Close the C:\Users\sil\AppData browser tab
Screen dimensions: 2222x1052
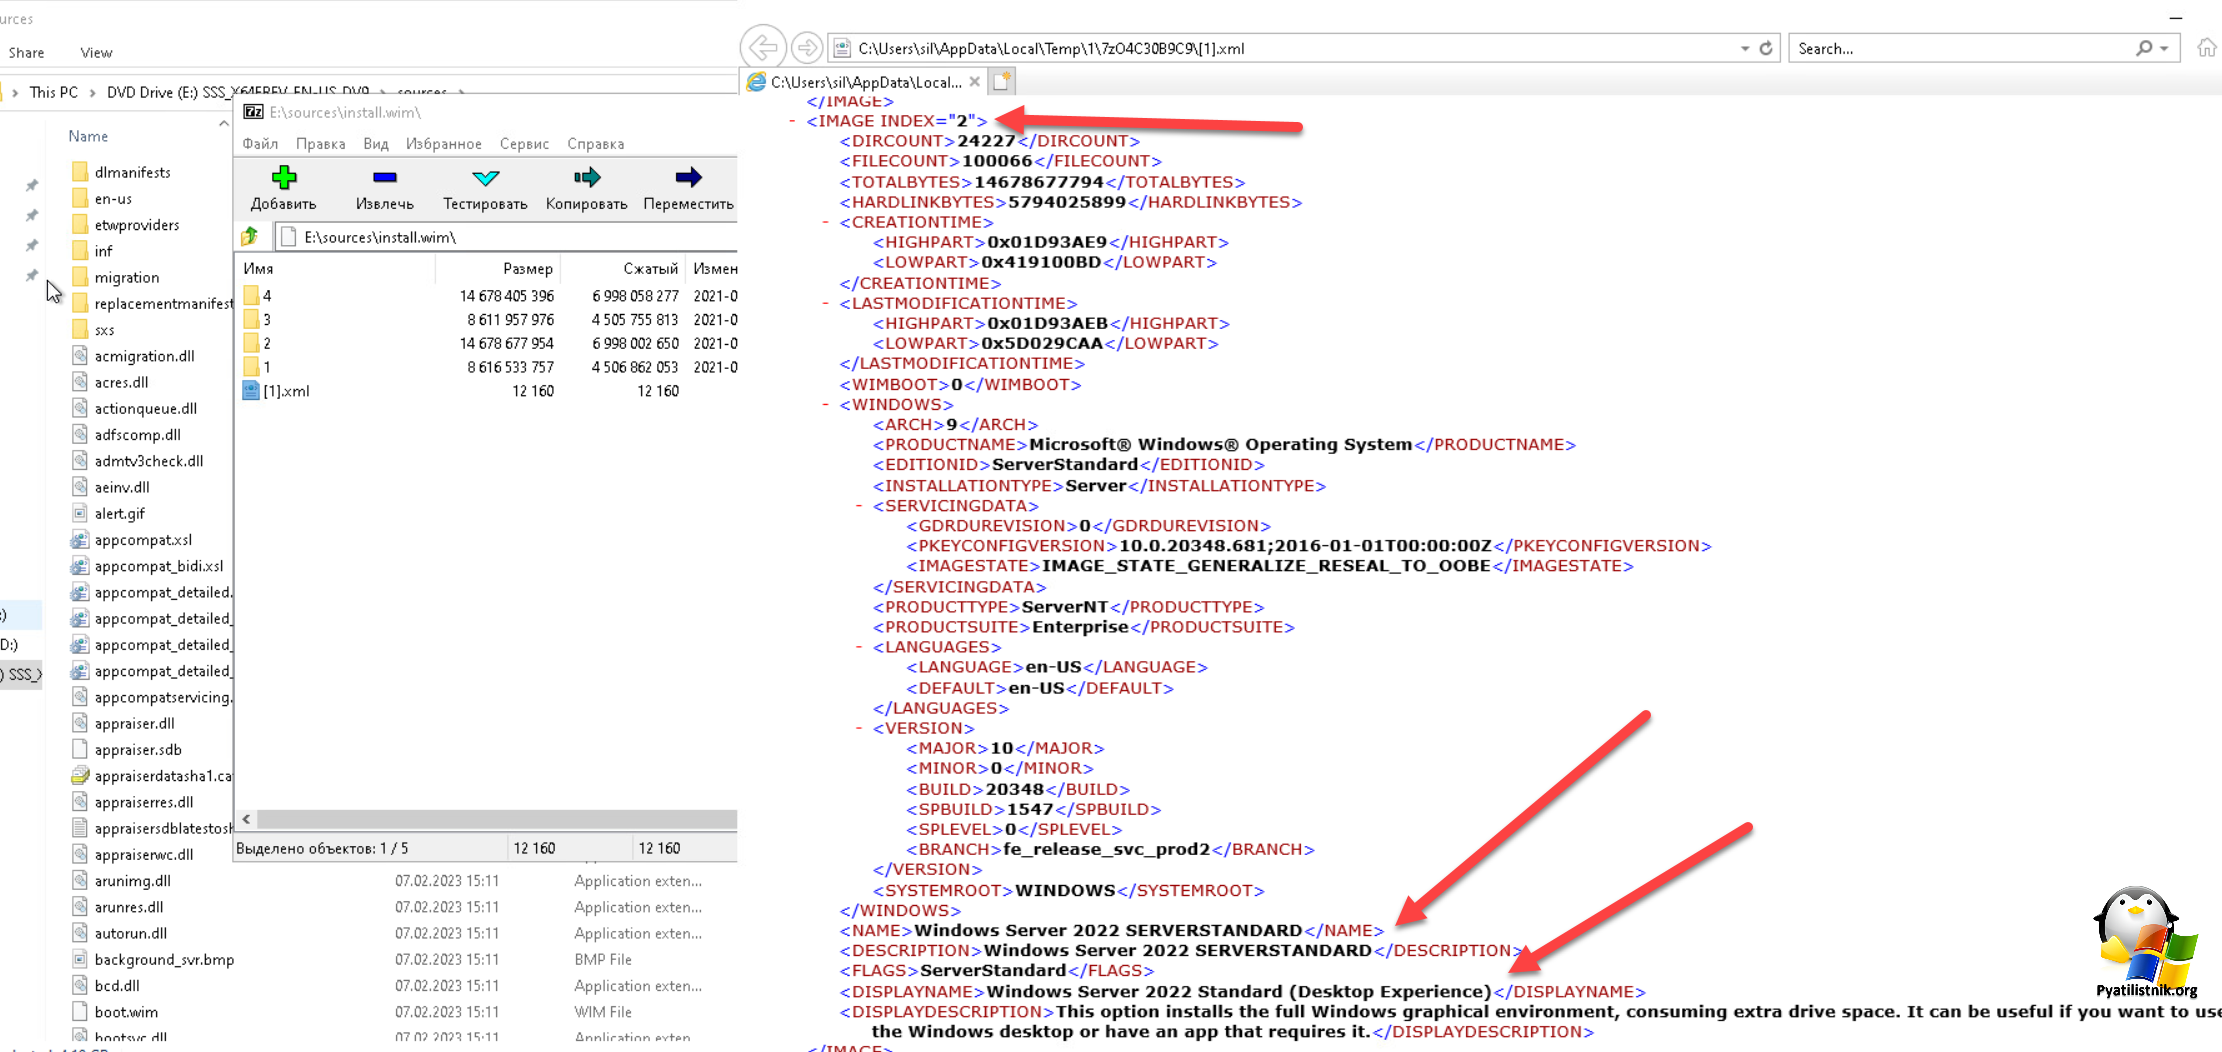974,82
